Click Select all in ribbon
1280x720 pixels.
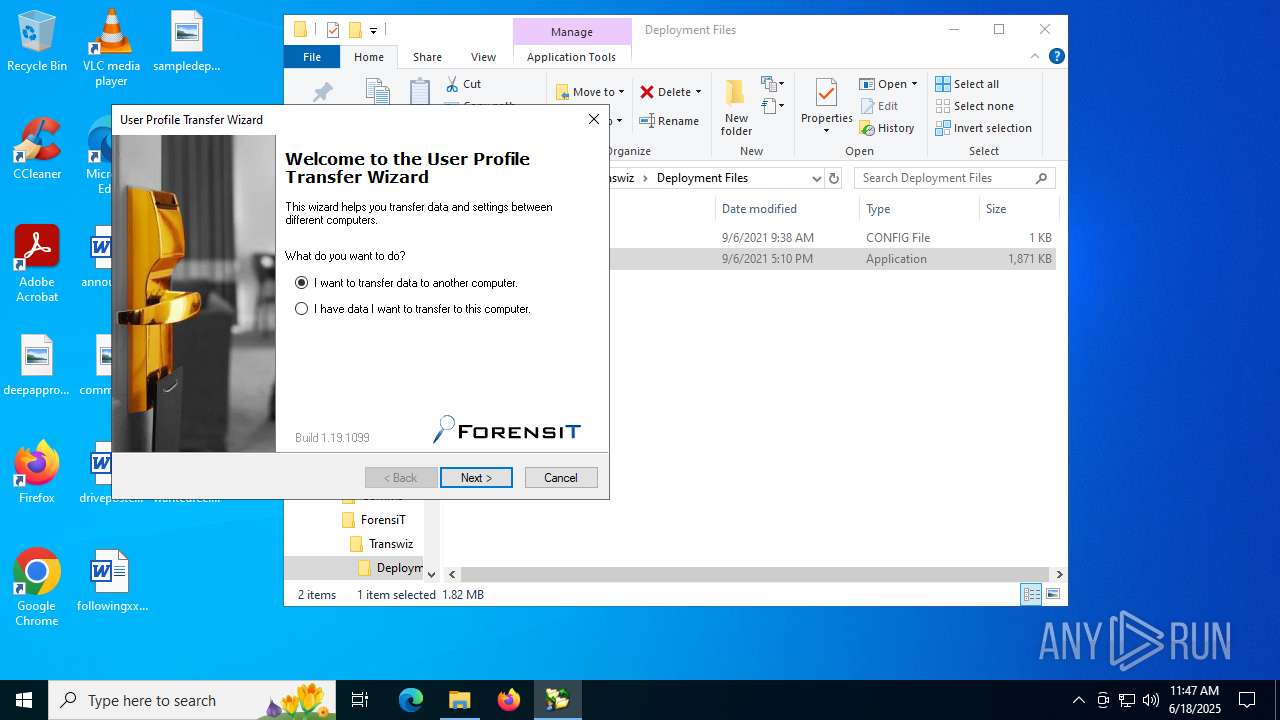click(967, 84)
